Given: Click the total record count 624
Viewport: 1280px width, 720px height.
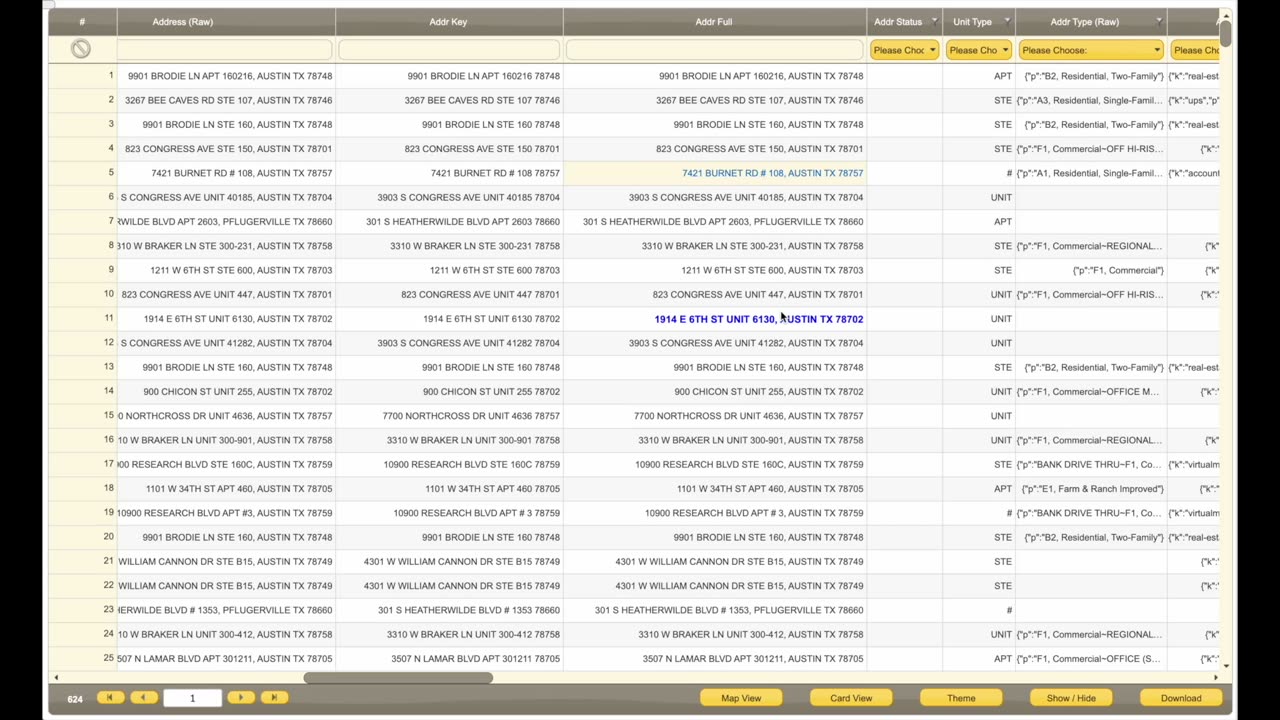Looking at the screenshot, I should click(x=75, y=698).
